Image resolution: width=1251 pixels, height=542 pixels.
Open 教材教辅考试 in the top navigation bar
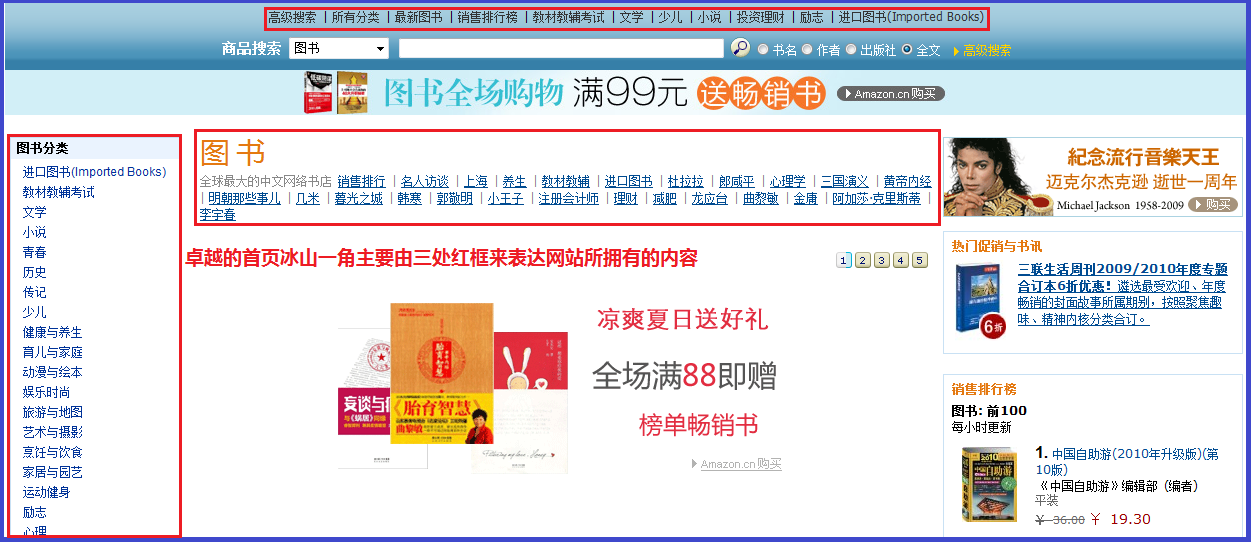[x=568, y=17]
